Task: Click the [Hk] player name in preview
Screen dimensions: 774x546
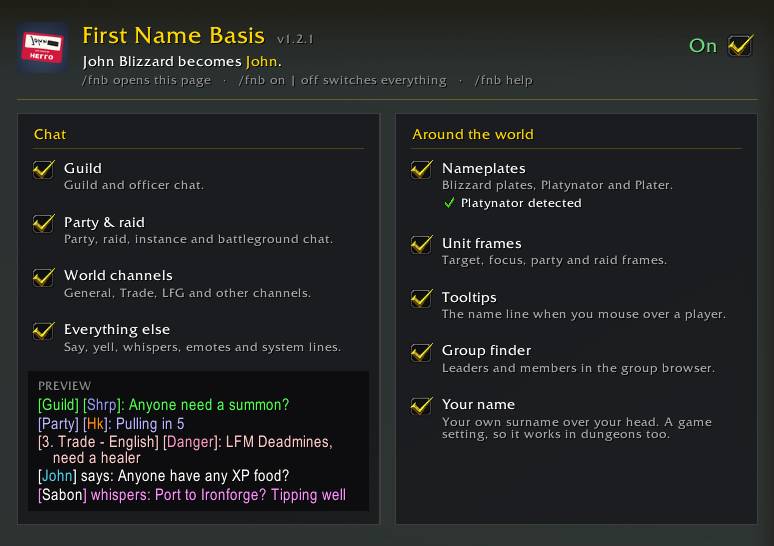Action: (95, 424)
